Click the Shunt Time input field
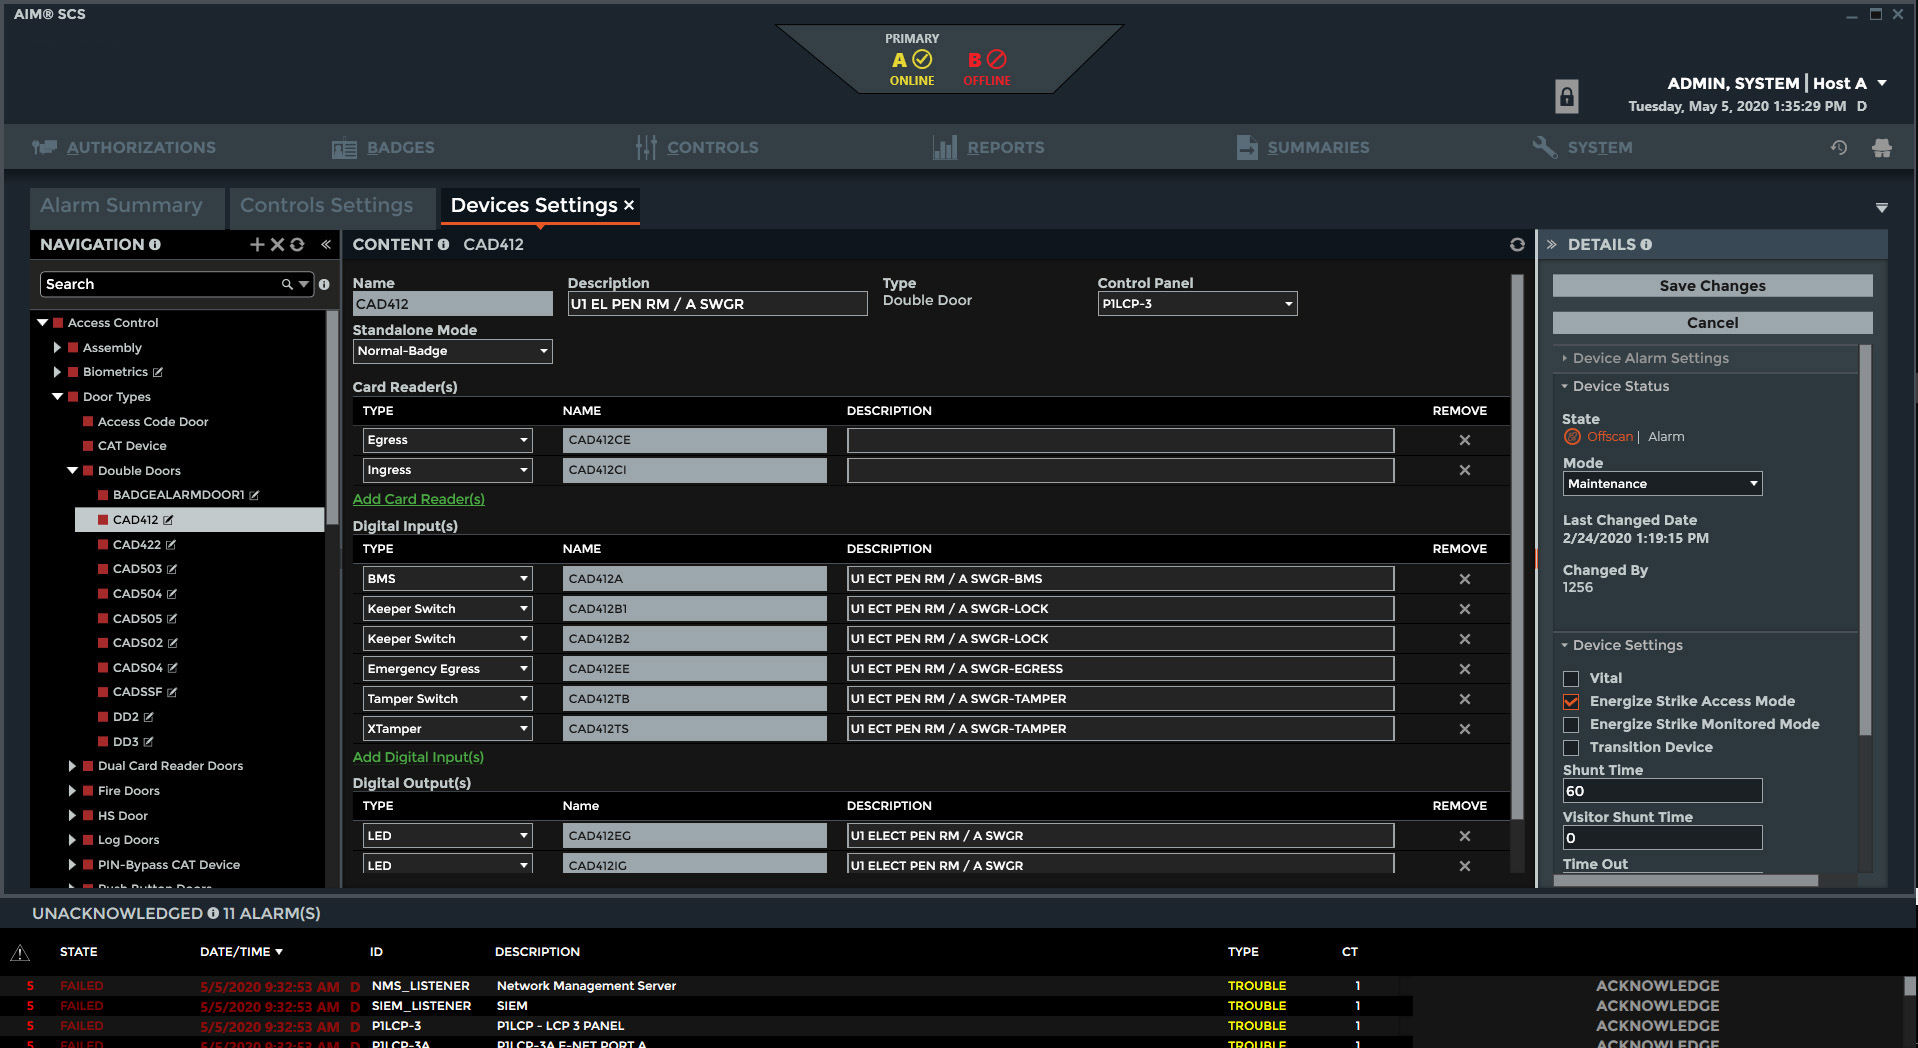1918x1048 pixels. [x=1661, y=792]
